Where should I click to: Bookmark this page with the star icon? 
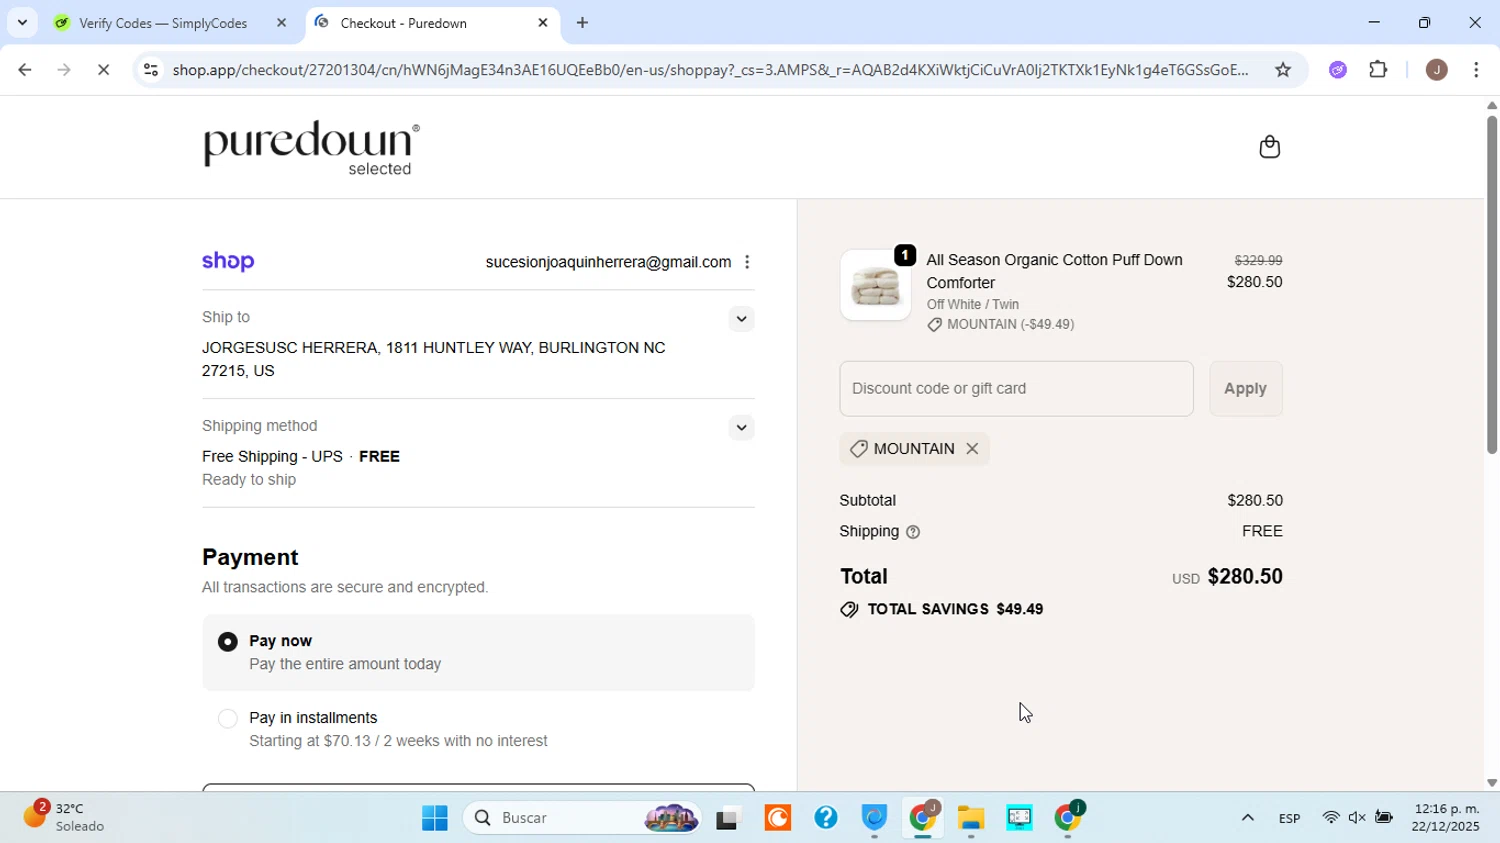coord(1283,70)
